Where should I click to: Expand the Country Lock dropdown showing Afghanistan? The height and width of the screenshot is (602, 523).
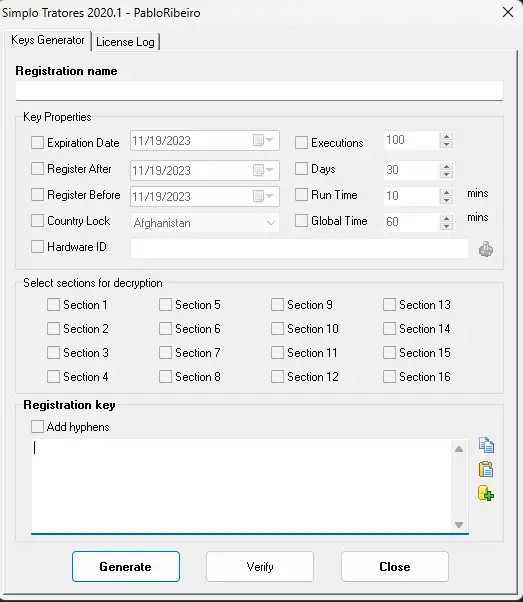[270, 223]
